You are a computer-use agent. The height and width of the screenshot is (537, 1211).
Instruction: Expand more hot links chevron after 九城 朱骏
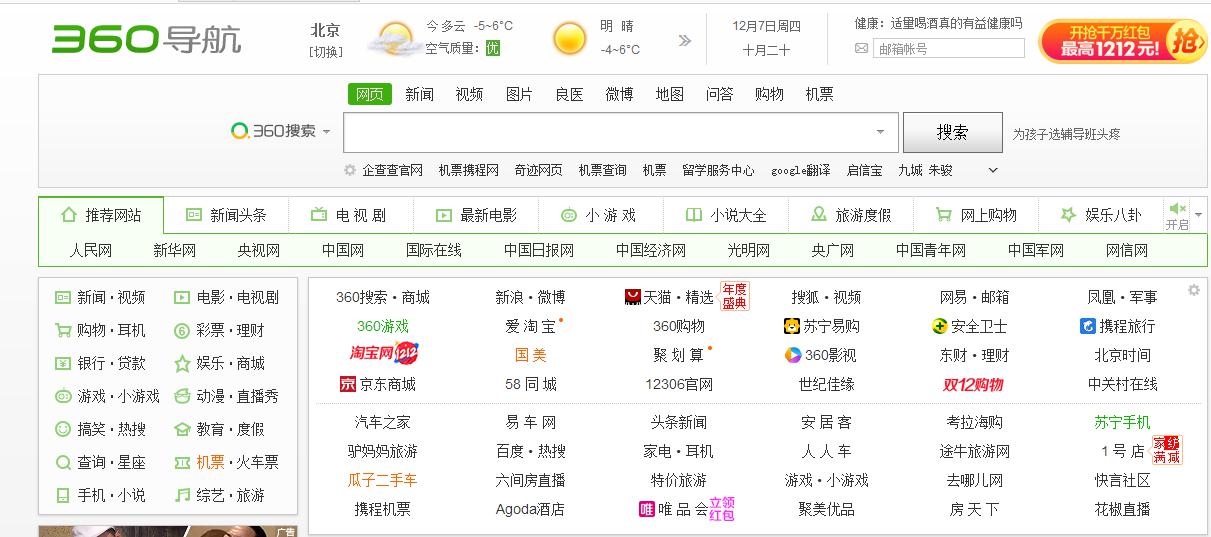993,170
